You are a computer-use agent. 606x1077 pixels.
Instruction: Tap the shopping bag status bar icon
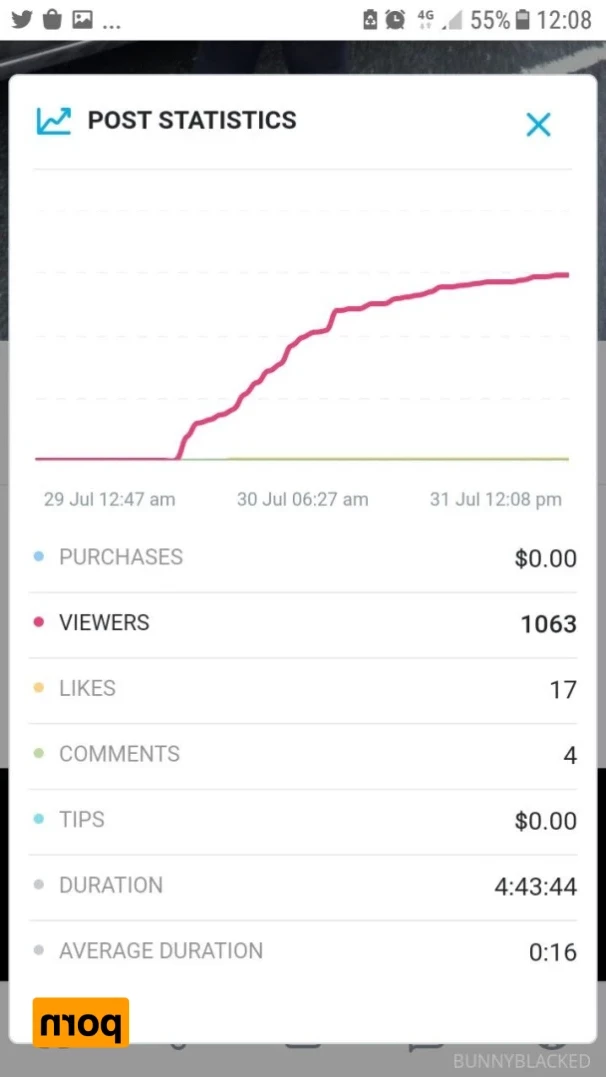point(52,19)
